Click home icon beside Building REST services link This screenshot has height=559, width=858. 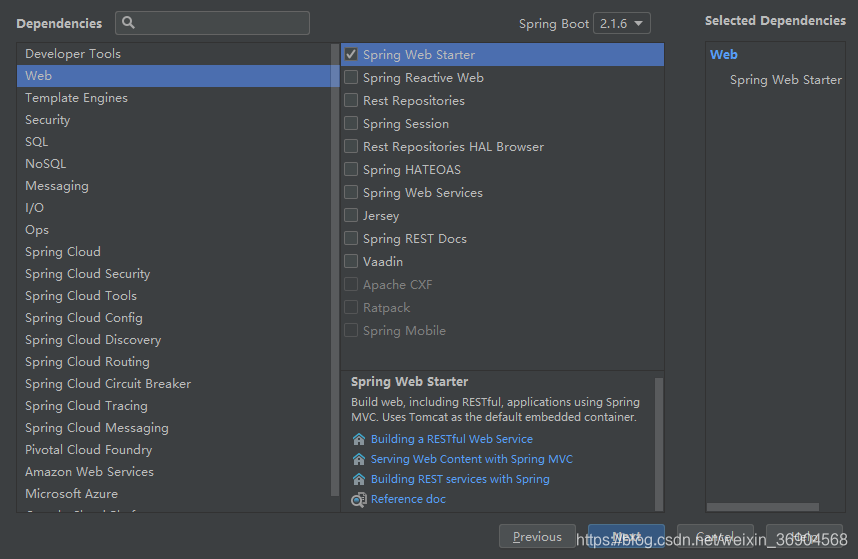(358, 479)
